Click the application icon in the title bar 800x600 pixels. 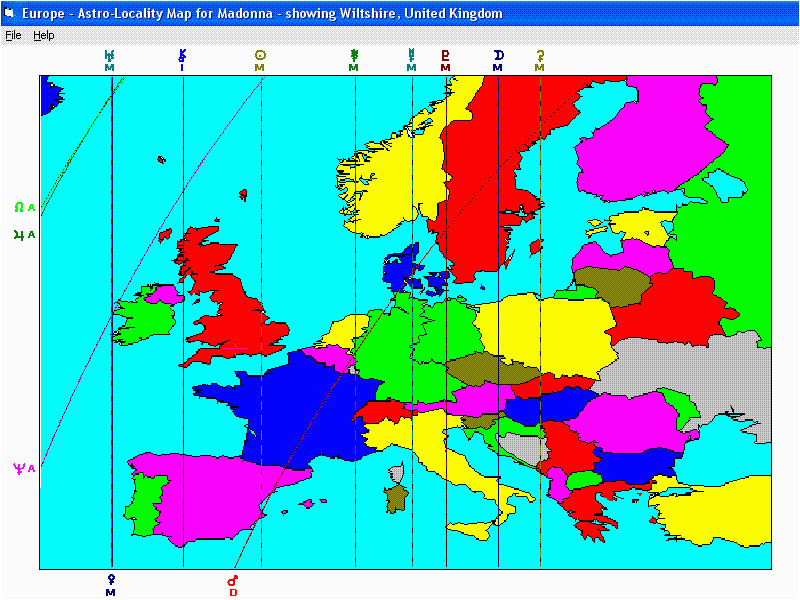click(10, 13)
